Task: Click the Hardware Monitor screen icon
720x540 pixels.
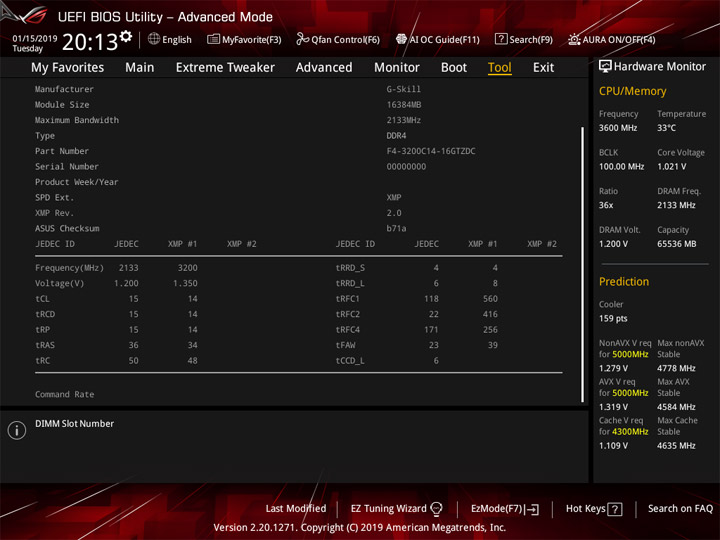Action: pos(605,67)
